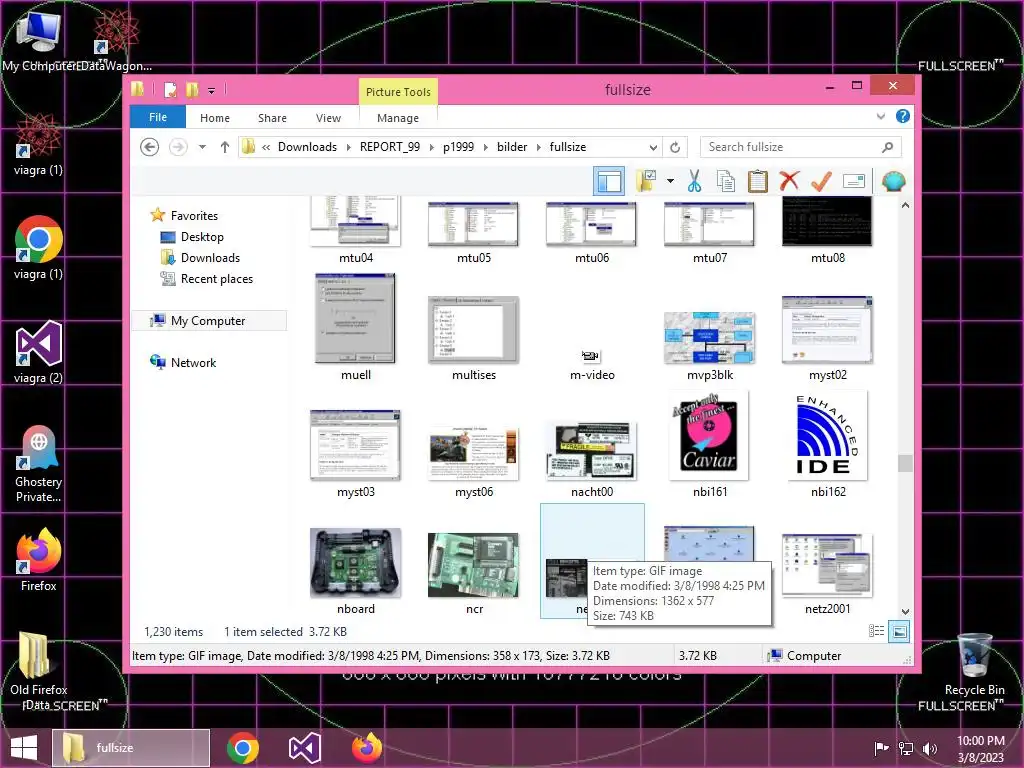Switch to the Home ribbon tab
The height and width of the screenshot is (768, 1024).
click(215, 118)
